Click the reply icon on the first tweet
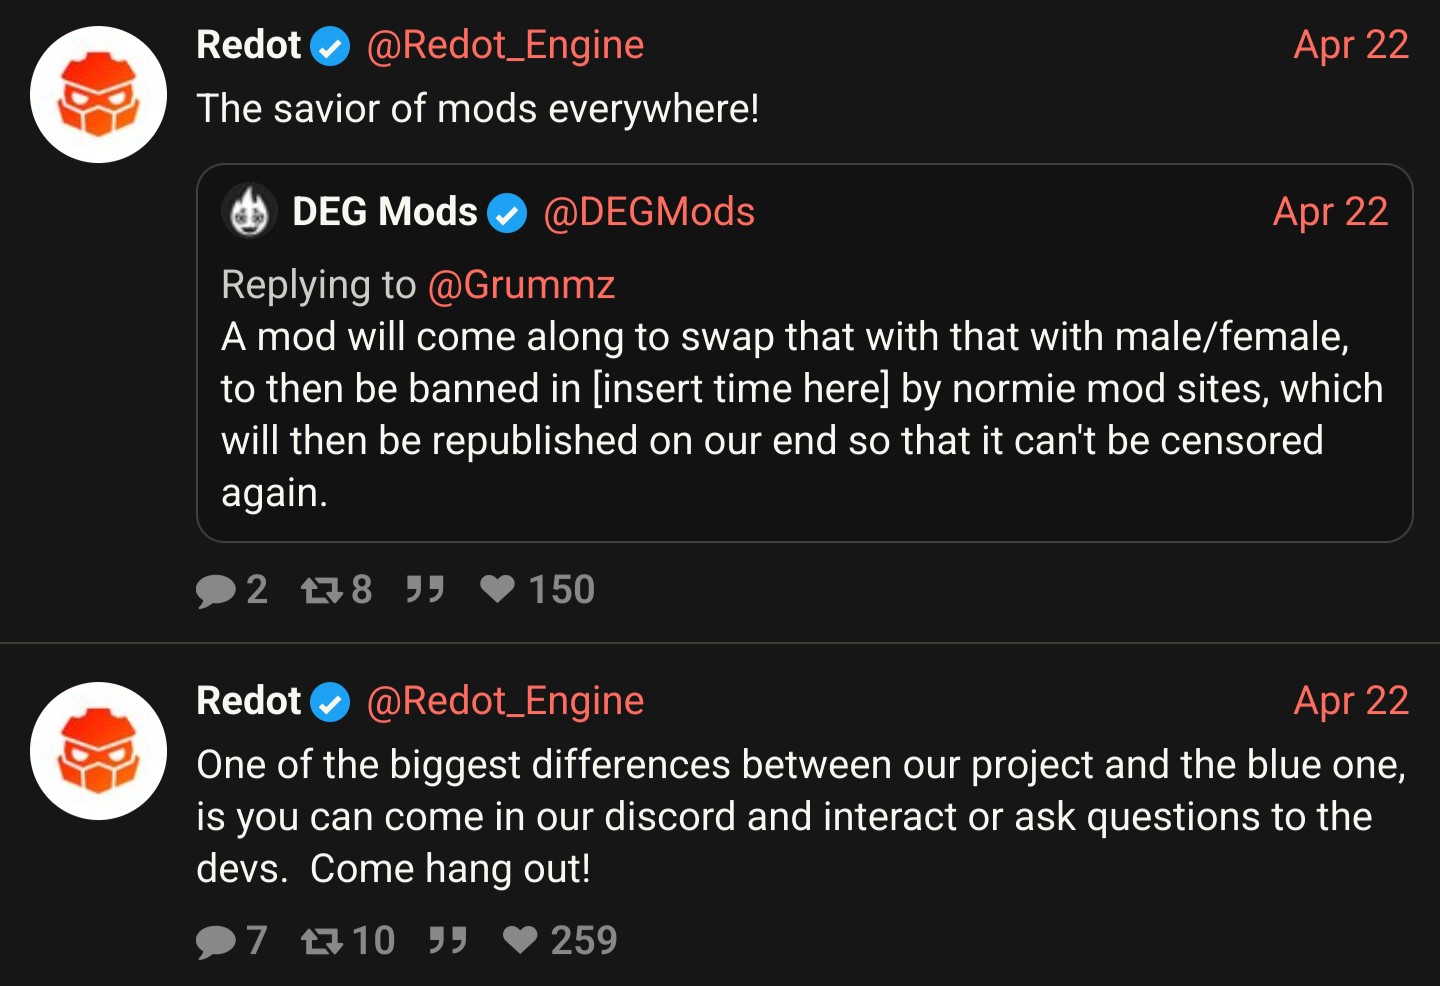Image resolution: width=1440 pixels, height=986 pixels. 215,591
